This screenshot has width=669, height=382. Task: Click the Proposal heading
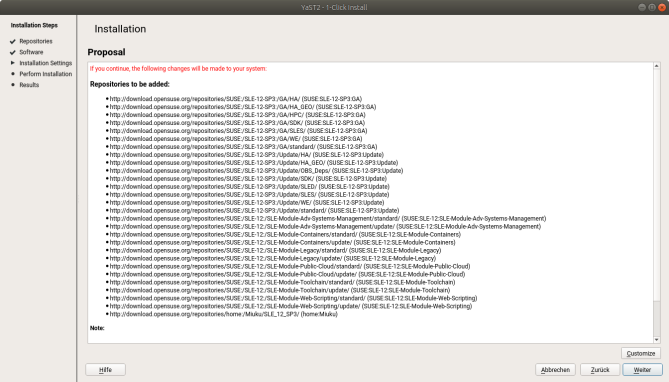[x=106, y=52]
